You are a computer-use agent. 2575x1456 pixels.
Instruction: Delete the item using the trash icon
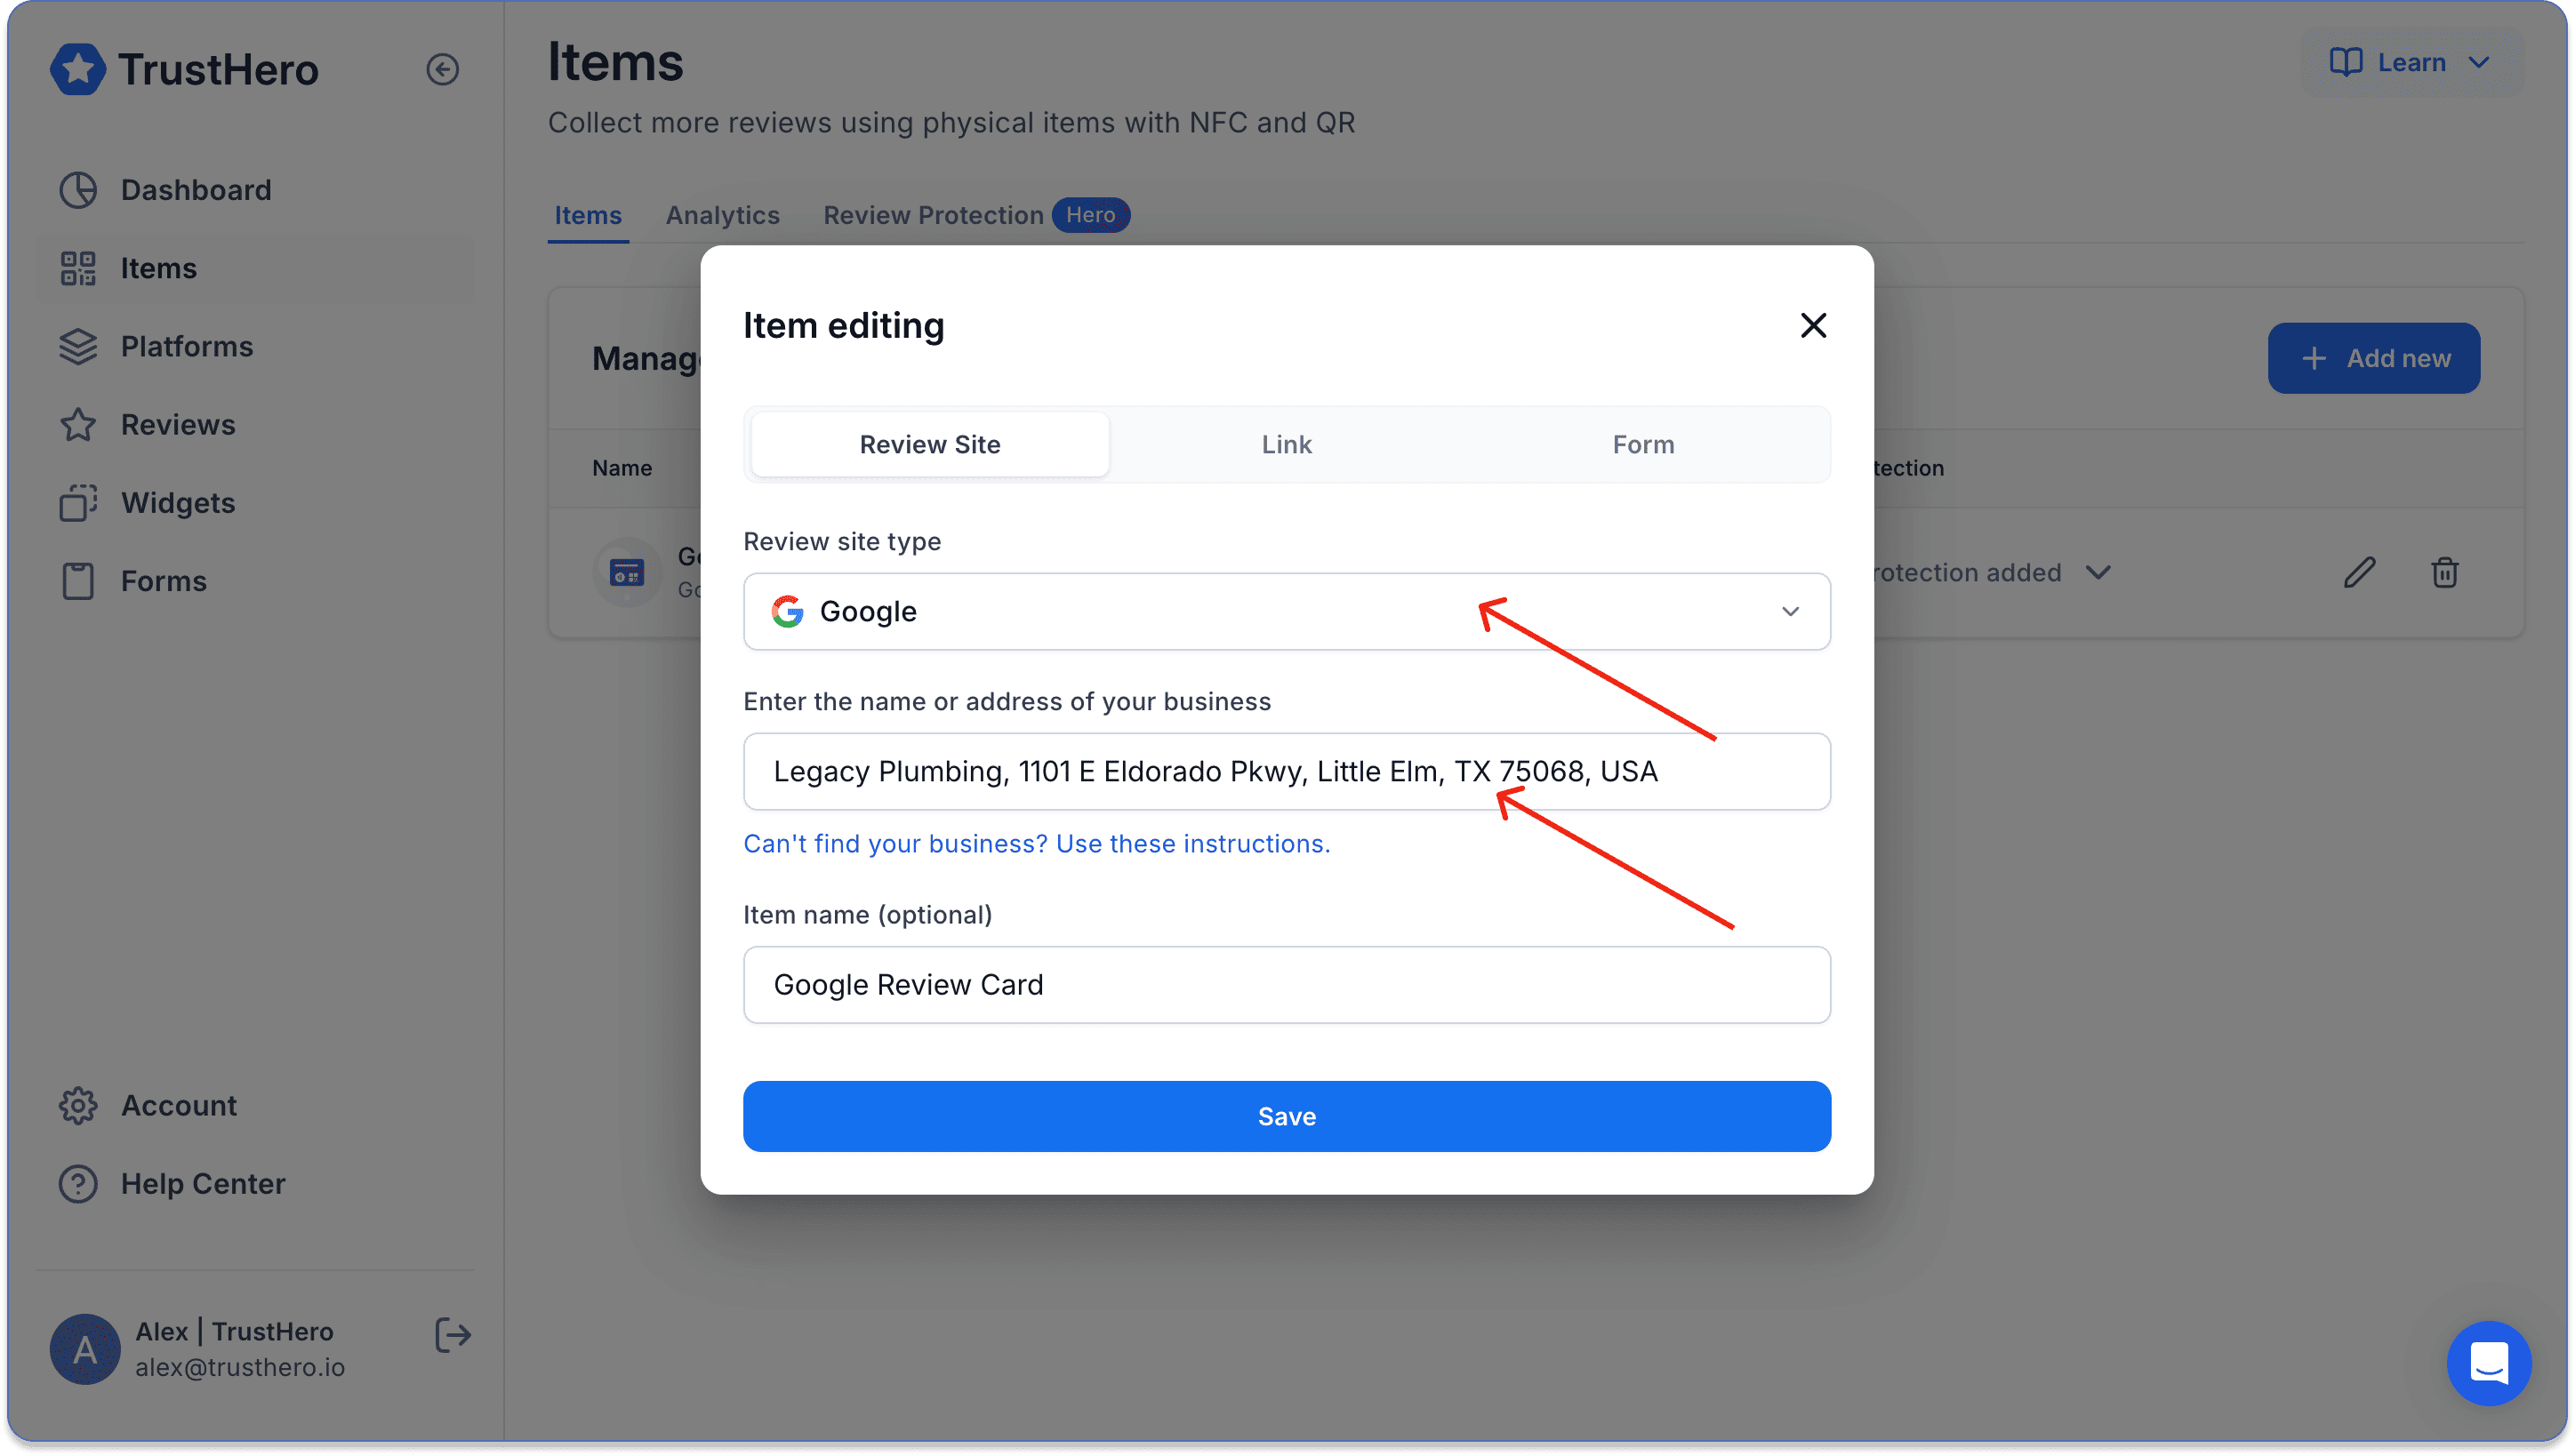coord(2444,572)
